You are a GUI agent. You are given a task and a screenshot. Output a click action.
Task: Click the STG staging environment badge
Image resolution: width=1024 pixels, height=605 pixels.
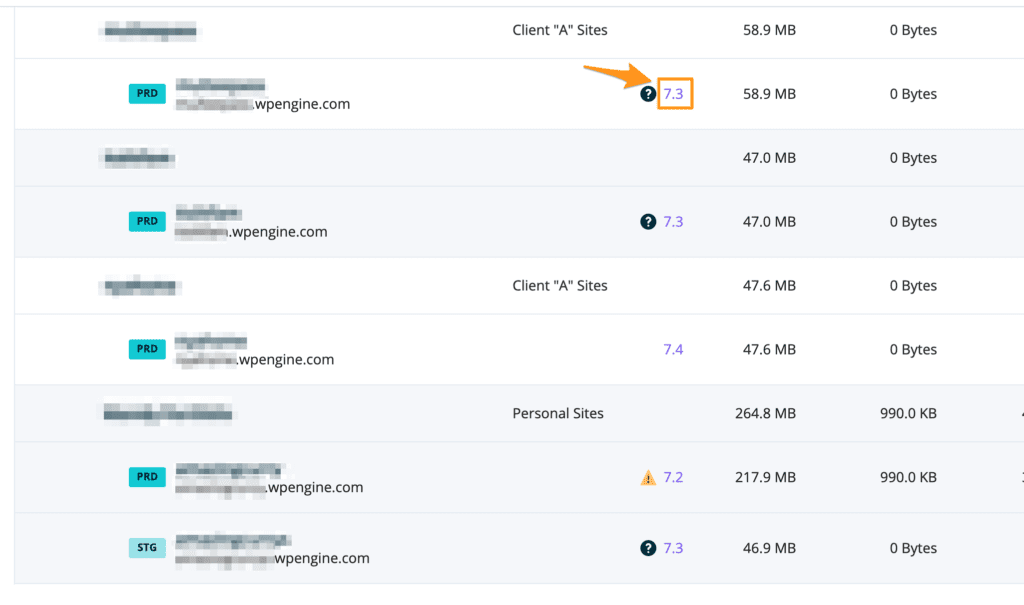click(x=147, y=548)
